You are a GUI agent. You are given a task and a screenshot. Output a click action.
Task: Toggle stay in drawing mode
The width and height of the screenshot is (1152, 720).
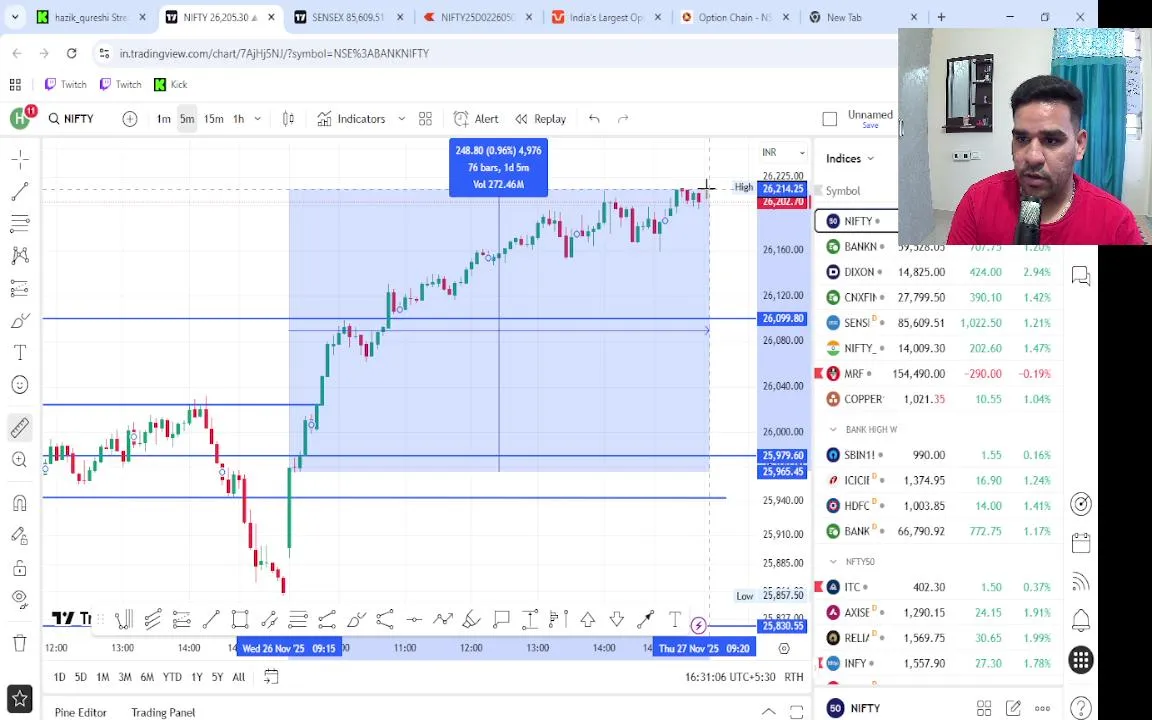[x=20, y=536]
